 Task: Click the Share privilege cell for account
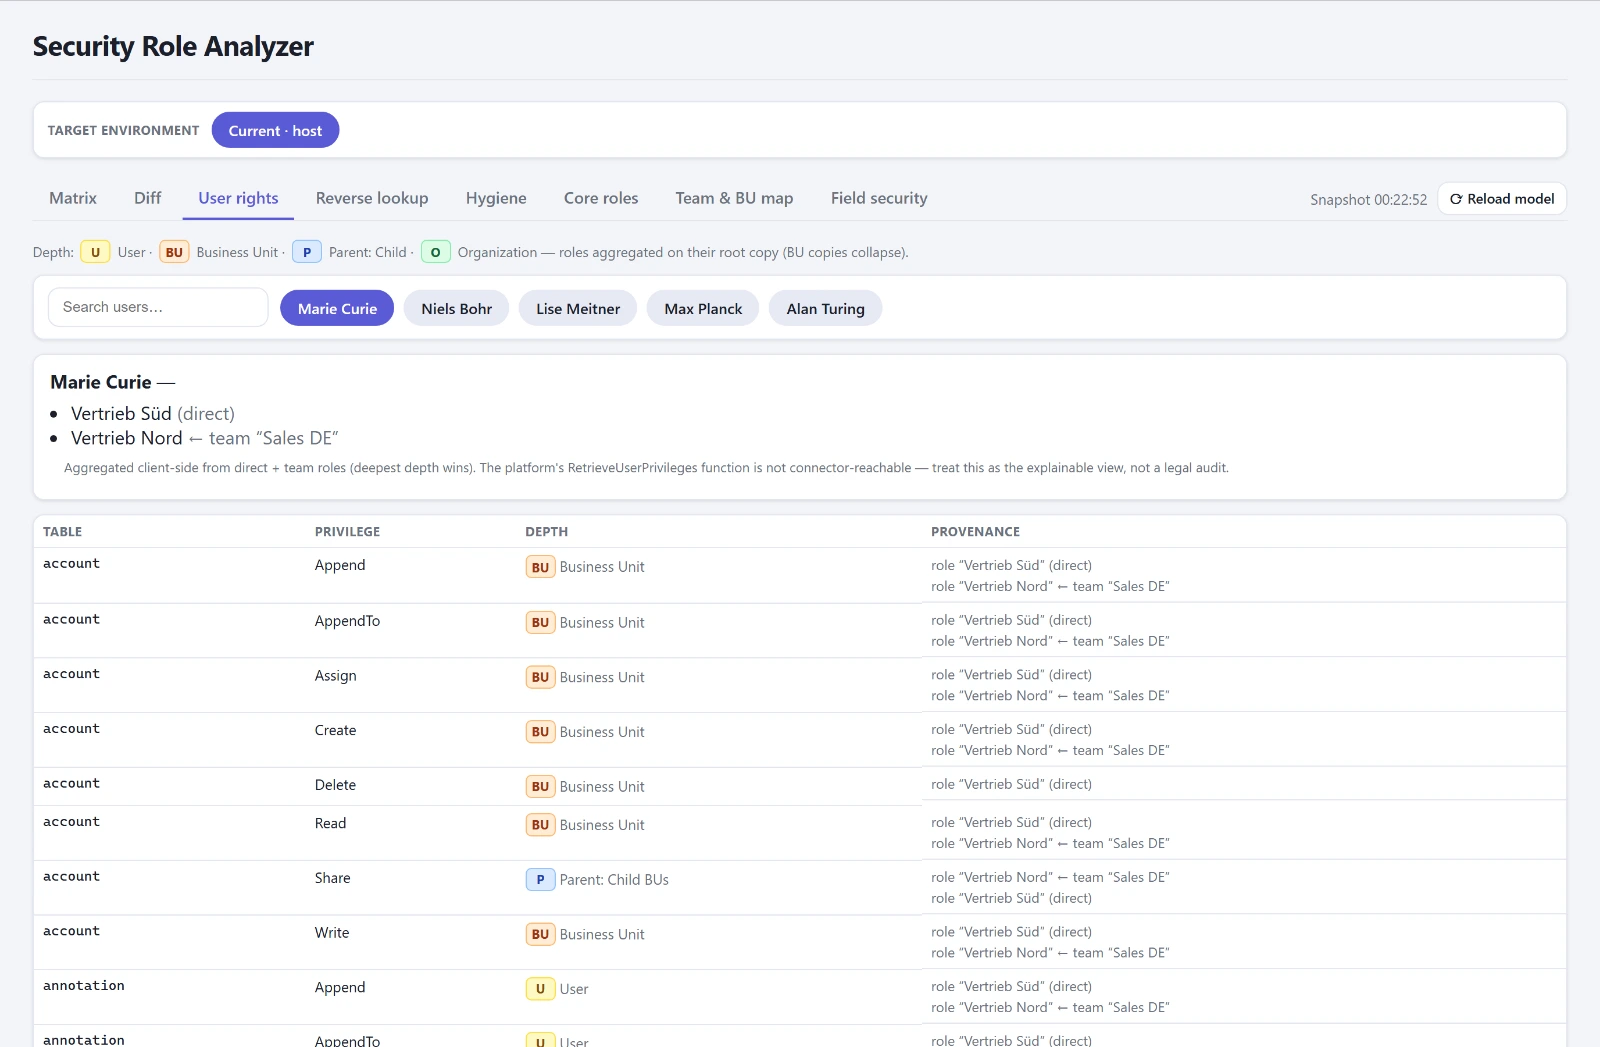click(x=332, y=878)
